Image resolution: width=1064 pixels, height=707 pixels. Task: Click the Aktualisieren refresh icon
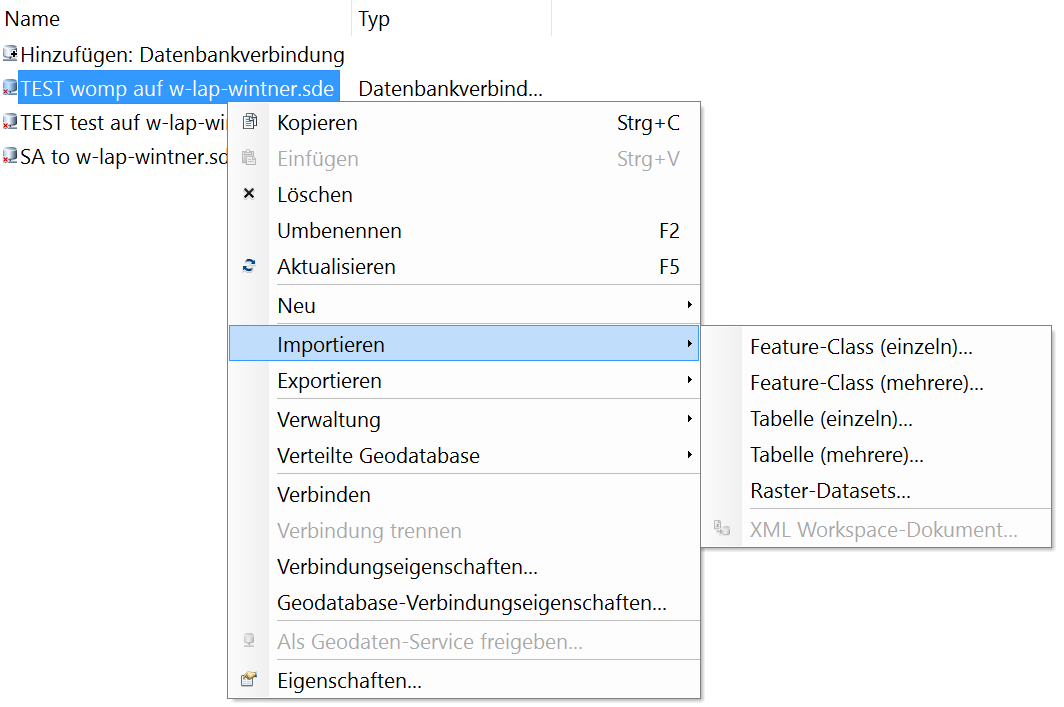[x=249, y=266]
